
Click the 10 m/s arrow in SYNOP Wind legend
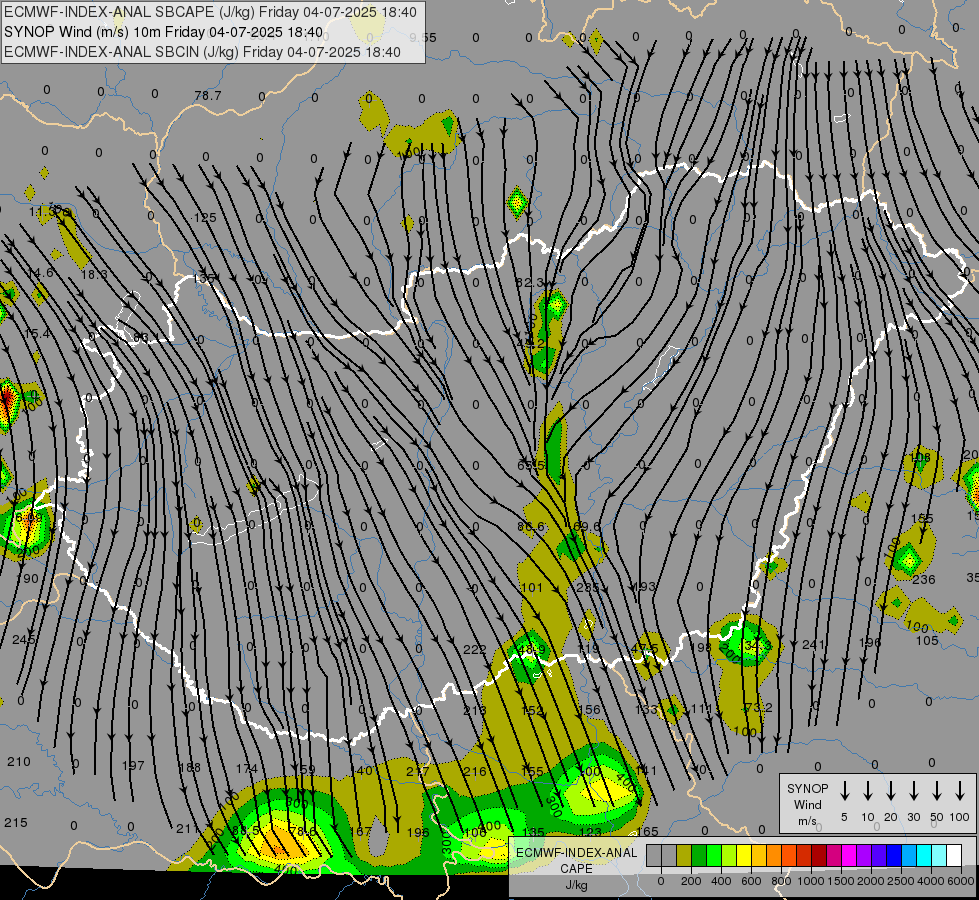[867, 791]
